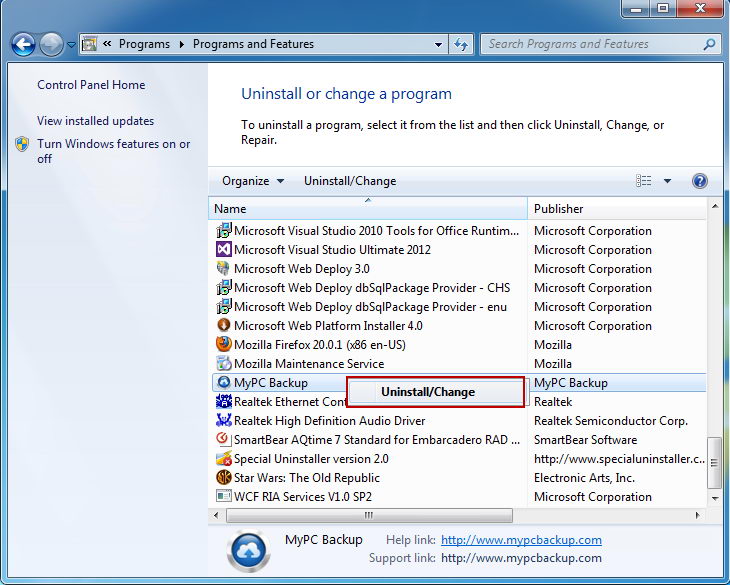Select Special Uninstaller version 2.0 icon
The height and width of the screenshot is (585, 730).
click(223, 458)
